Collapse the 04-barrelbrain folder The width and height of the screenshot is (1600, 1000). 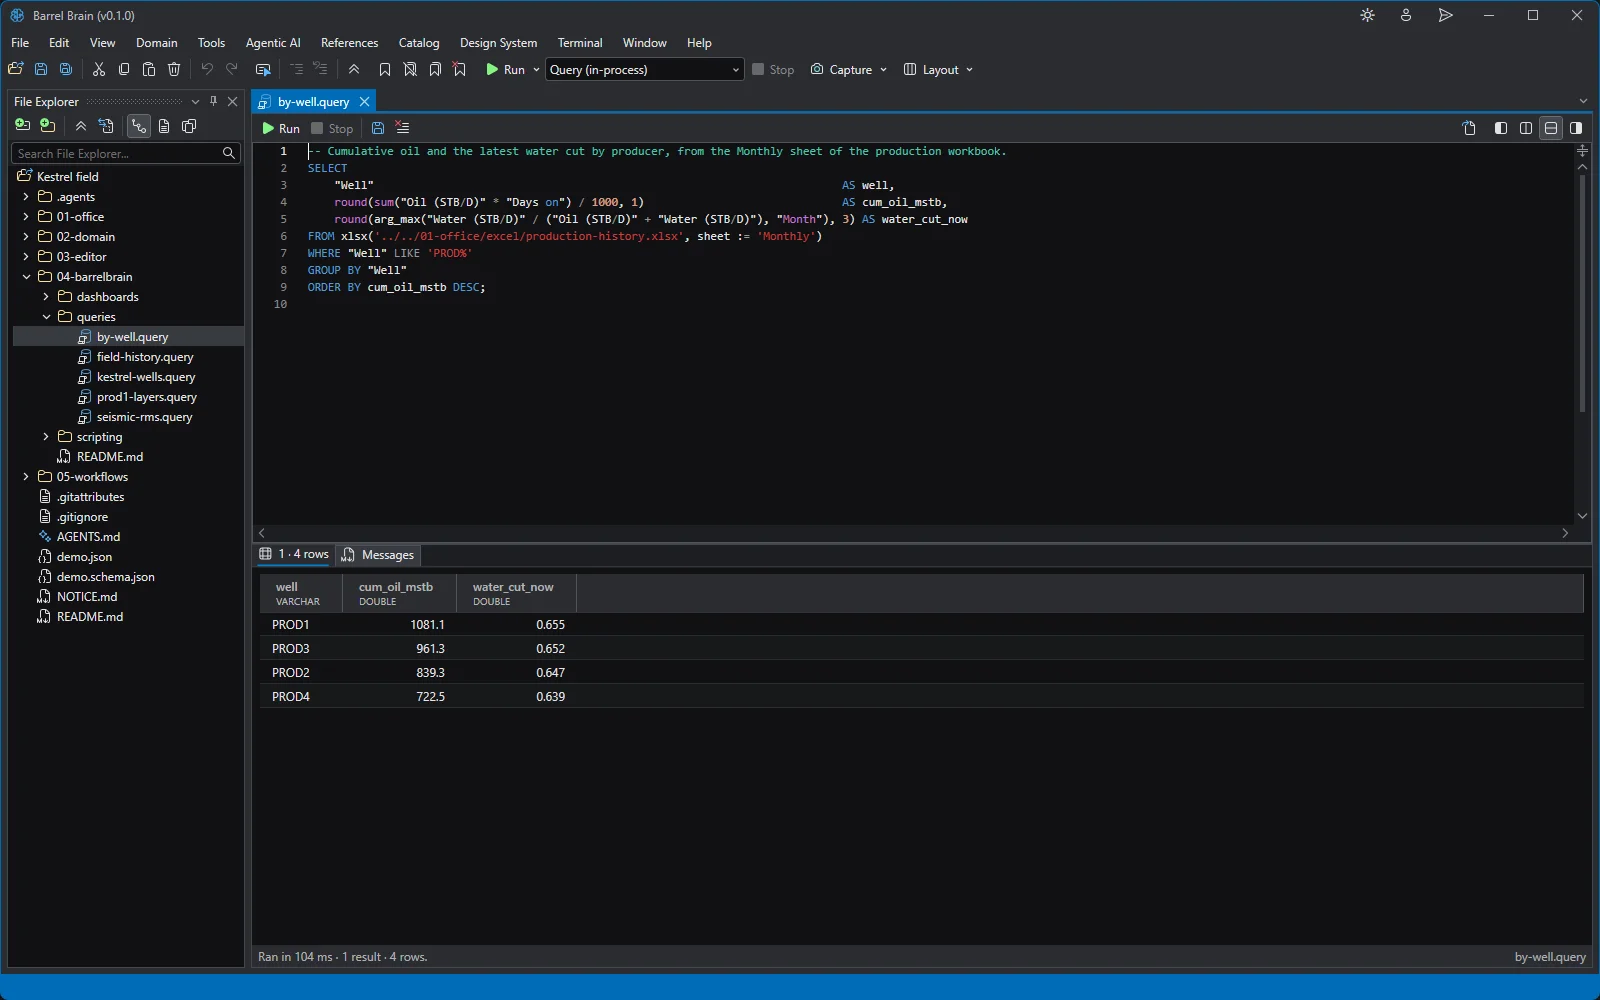pyautogui.click(x=26, y=277)
